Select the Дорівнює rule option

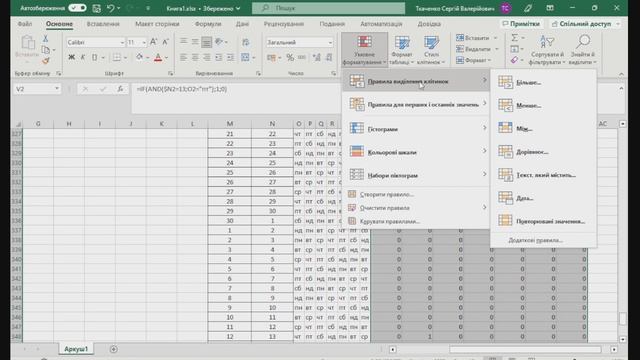543,151
